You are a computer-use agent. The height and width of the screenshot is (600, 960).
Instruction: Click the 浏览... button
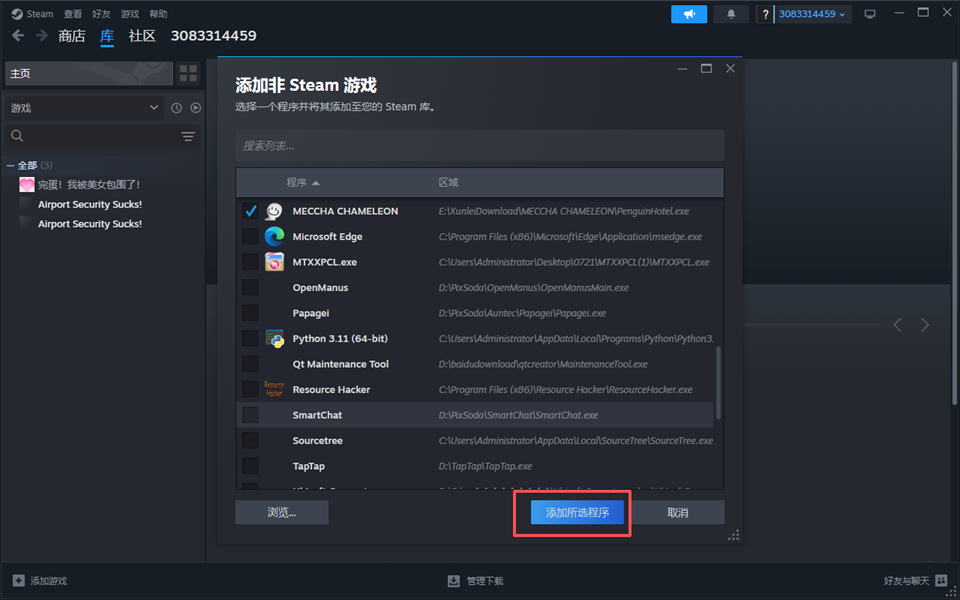click(x=282, y=512)
